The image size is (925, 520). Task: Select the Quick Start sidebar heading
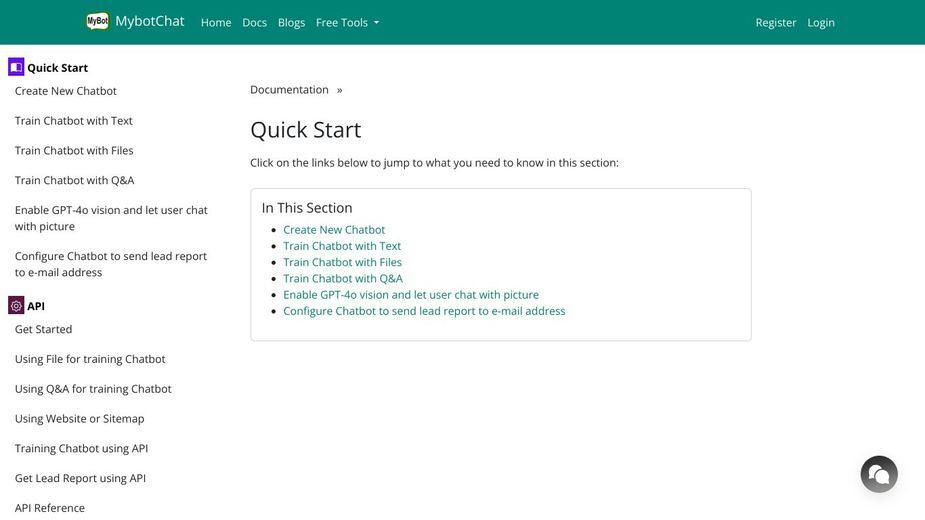(x=57, y=68)
